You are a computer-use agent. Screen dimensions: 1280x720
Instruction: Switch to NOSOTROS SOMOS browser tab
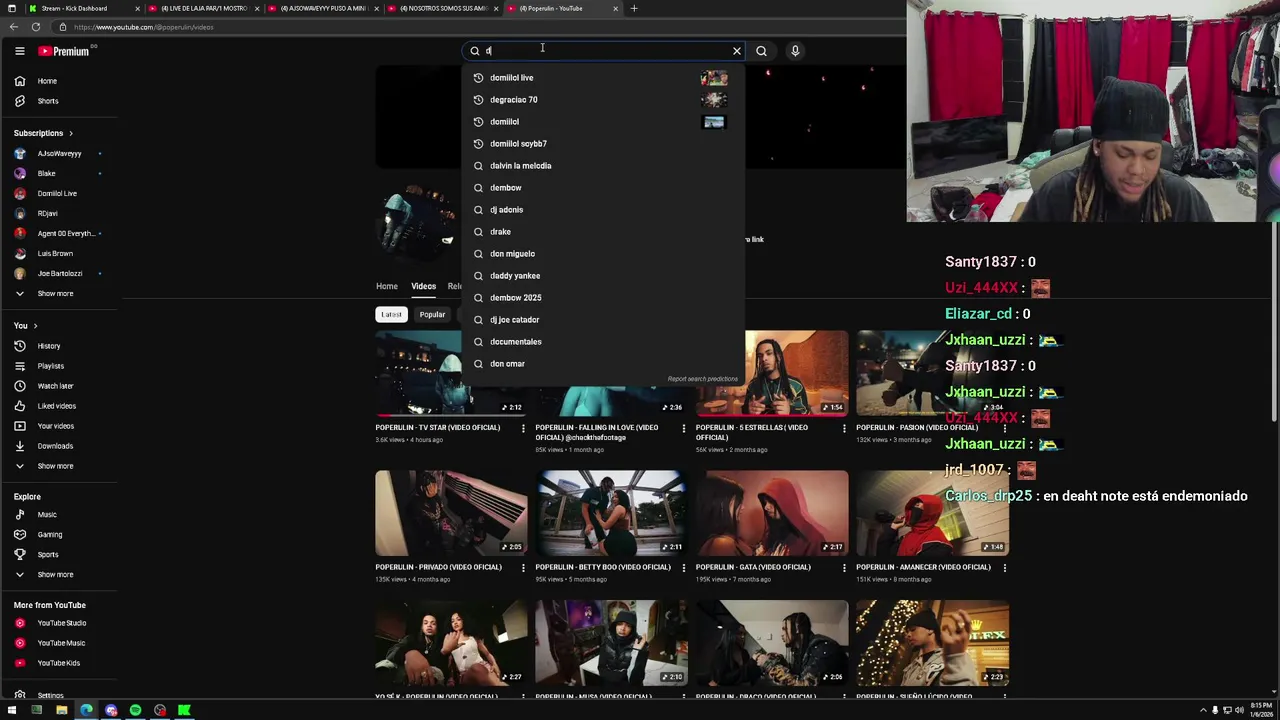coord(443,8)
